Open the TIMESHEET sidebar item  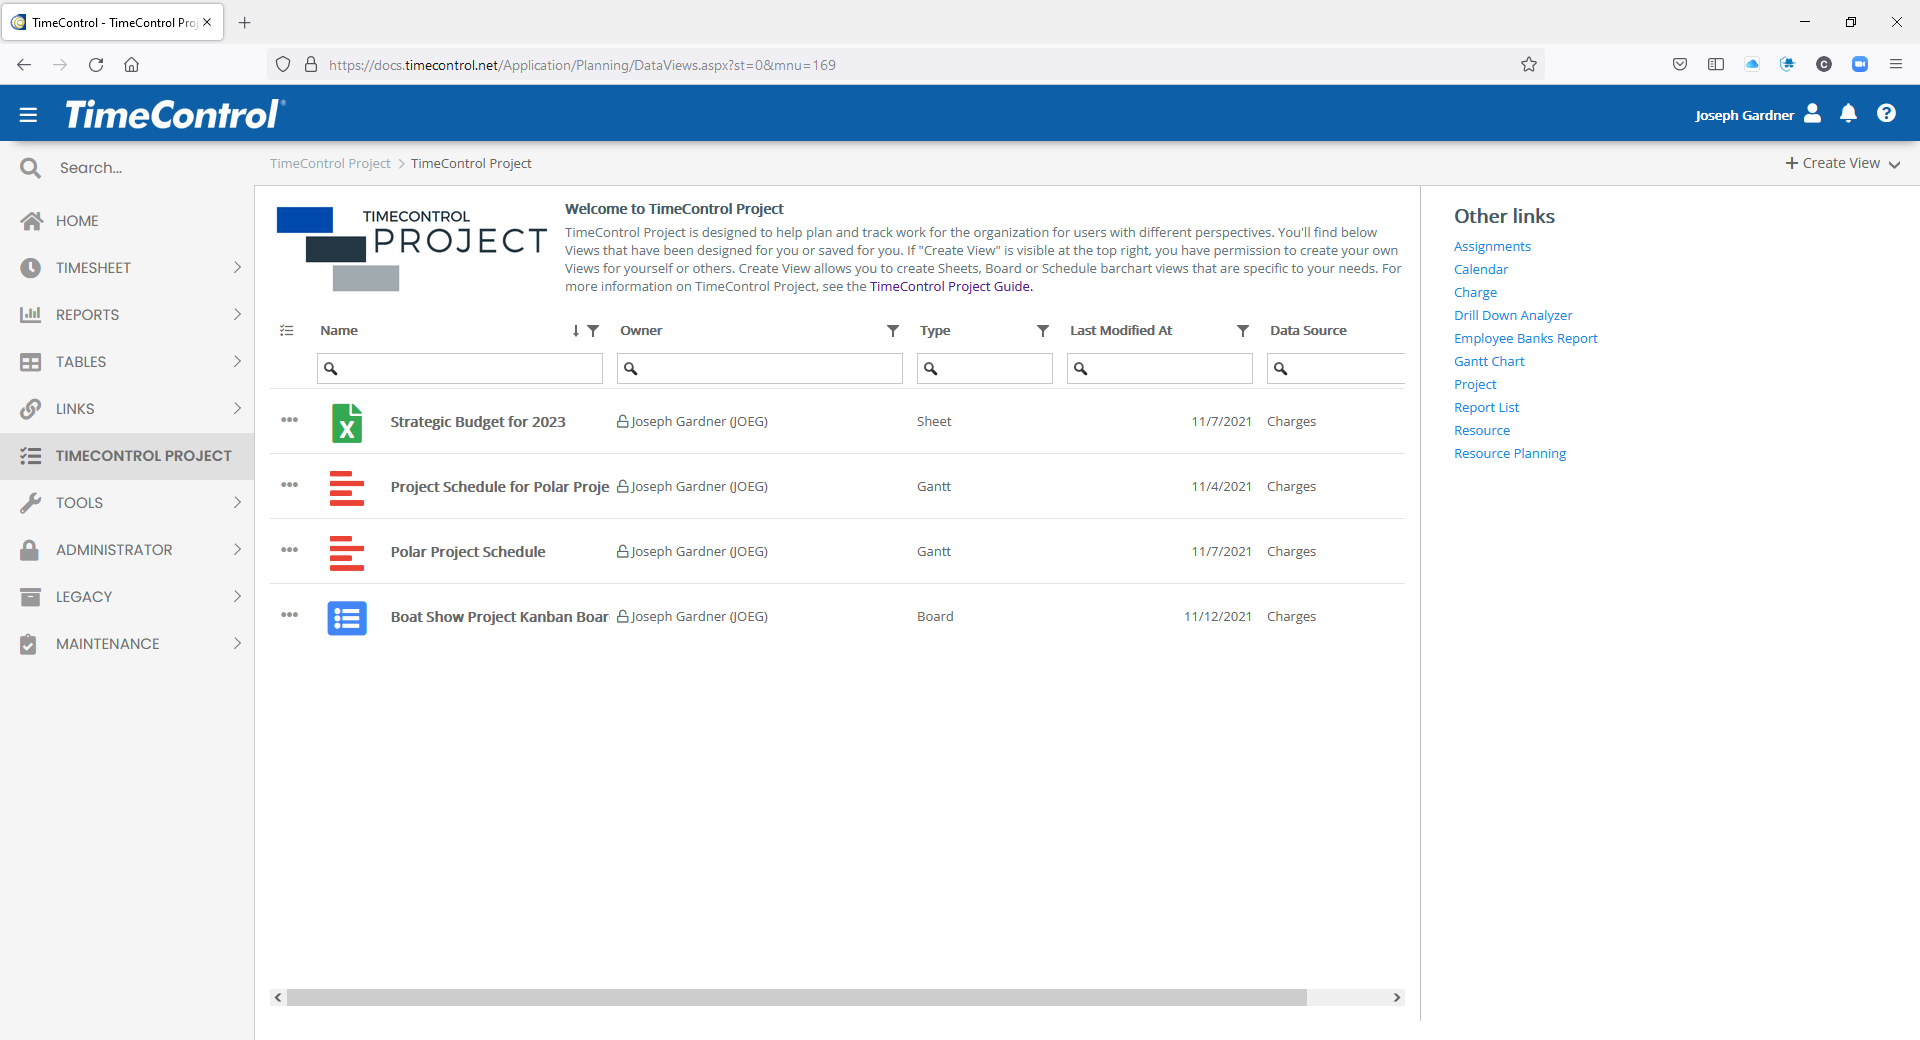coord(127,268)
